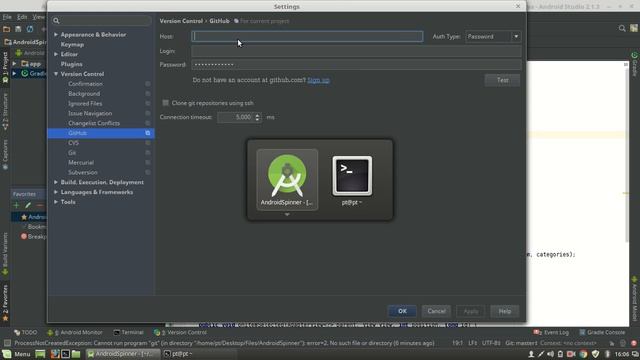The width and height of the screenshot is (640, 360).
Task: Click the terminal launcher in taskbar
Action: [65, 354]
